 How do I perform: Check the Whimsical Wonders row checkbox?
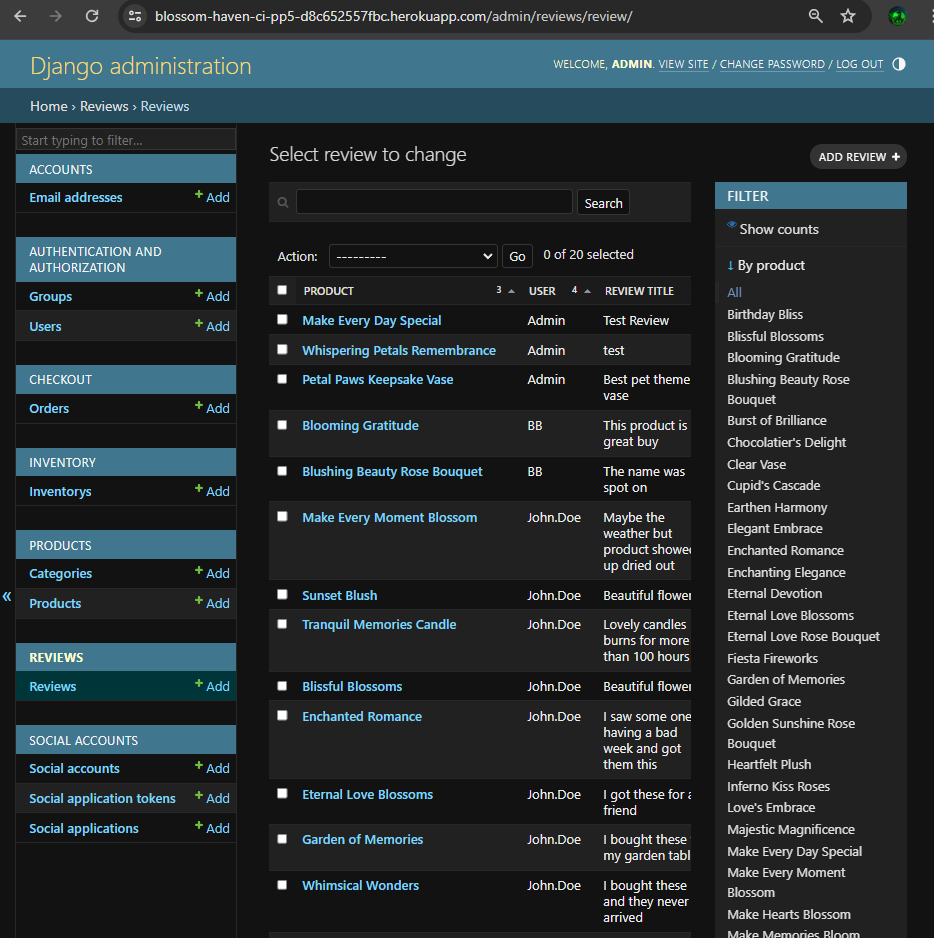tap(282, 885)
